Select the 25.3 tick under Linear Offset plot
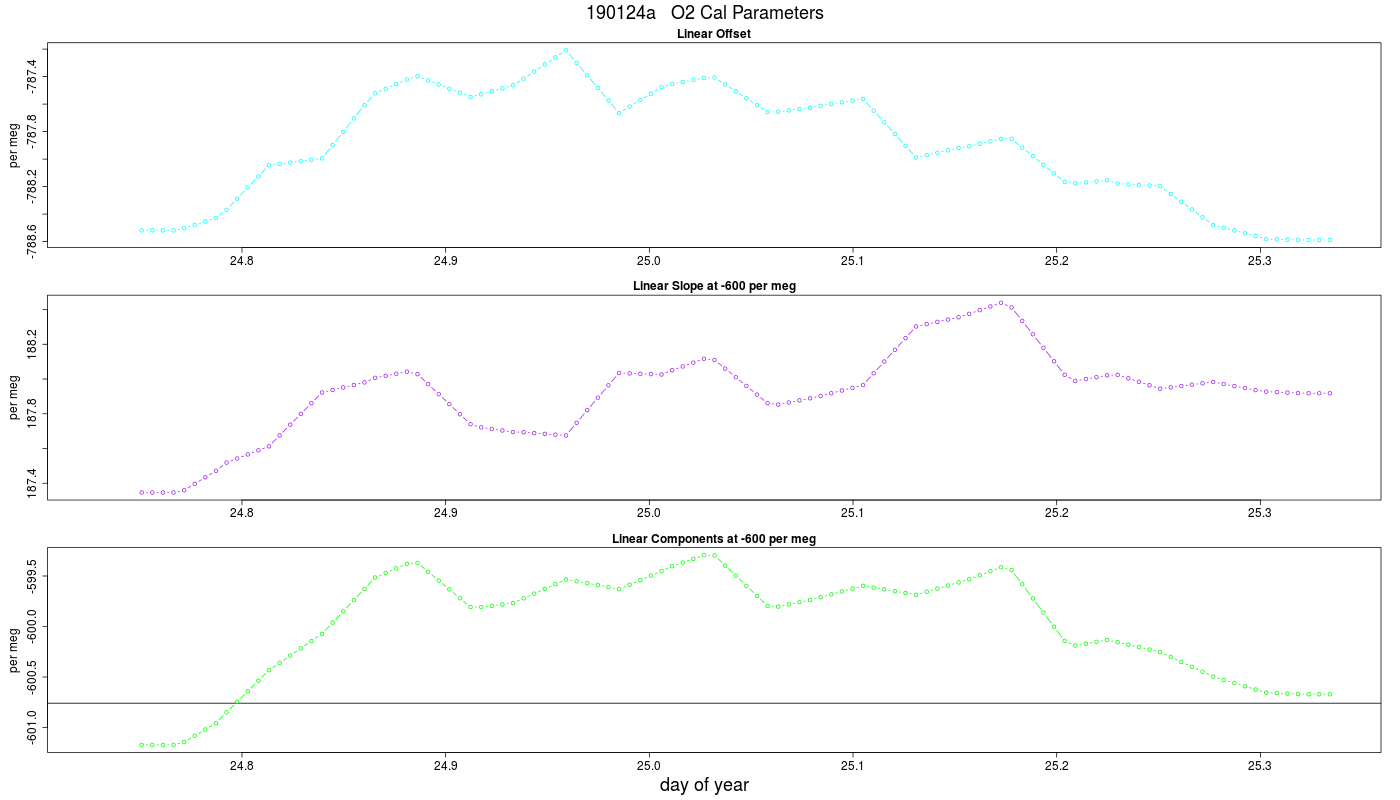 (1260, 261)
